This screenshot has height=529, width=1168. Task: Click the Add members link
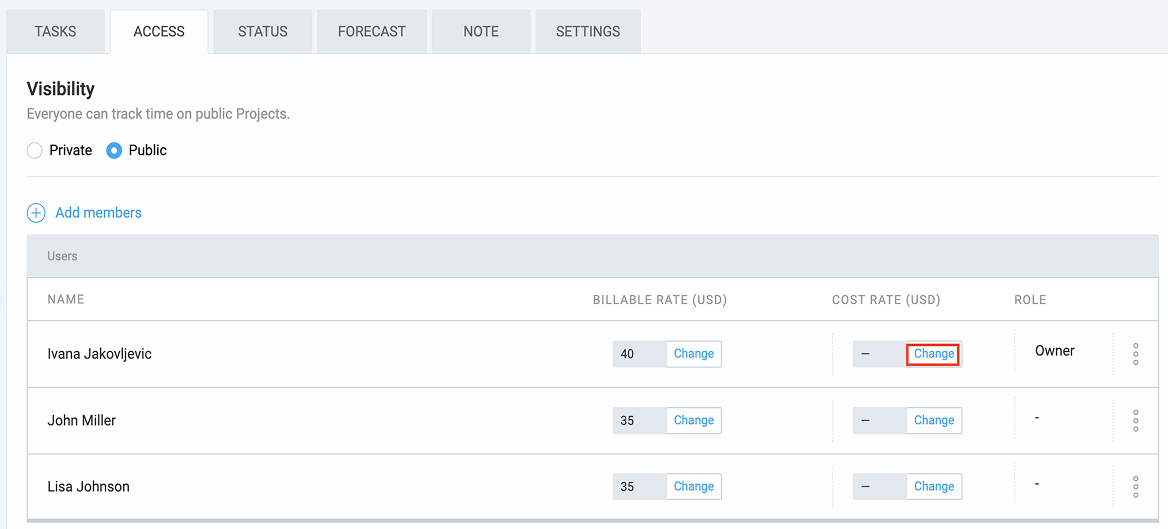(98, 213)
